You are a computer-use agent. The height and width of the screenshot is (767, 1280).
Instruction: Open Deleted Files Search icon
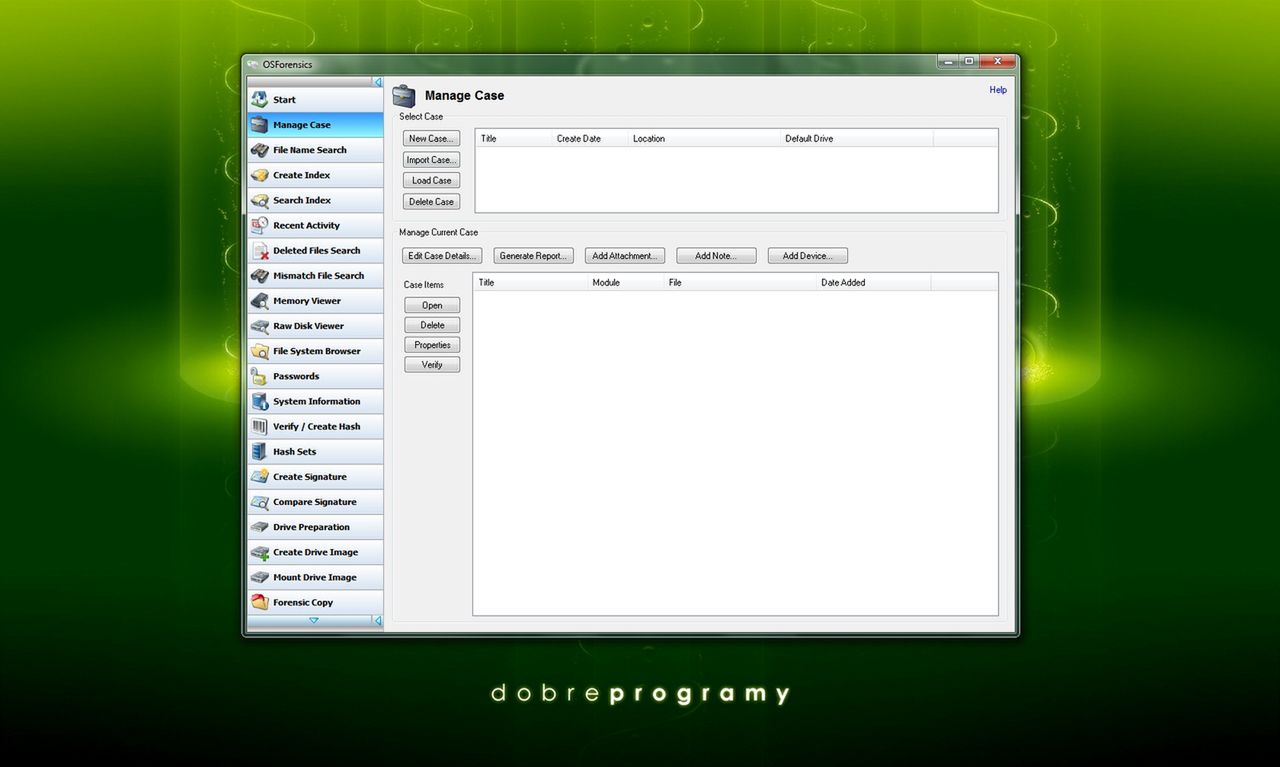pyautogui.click(x=259, y=250)
